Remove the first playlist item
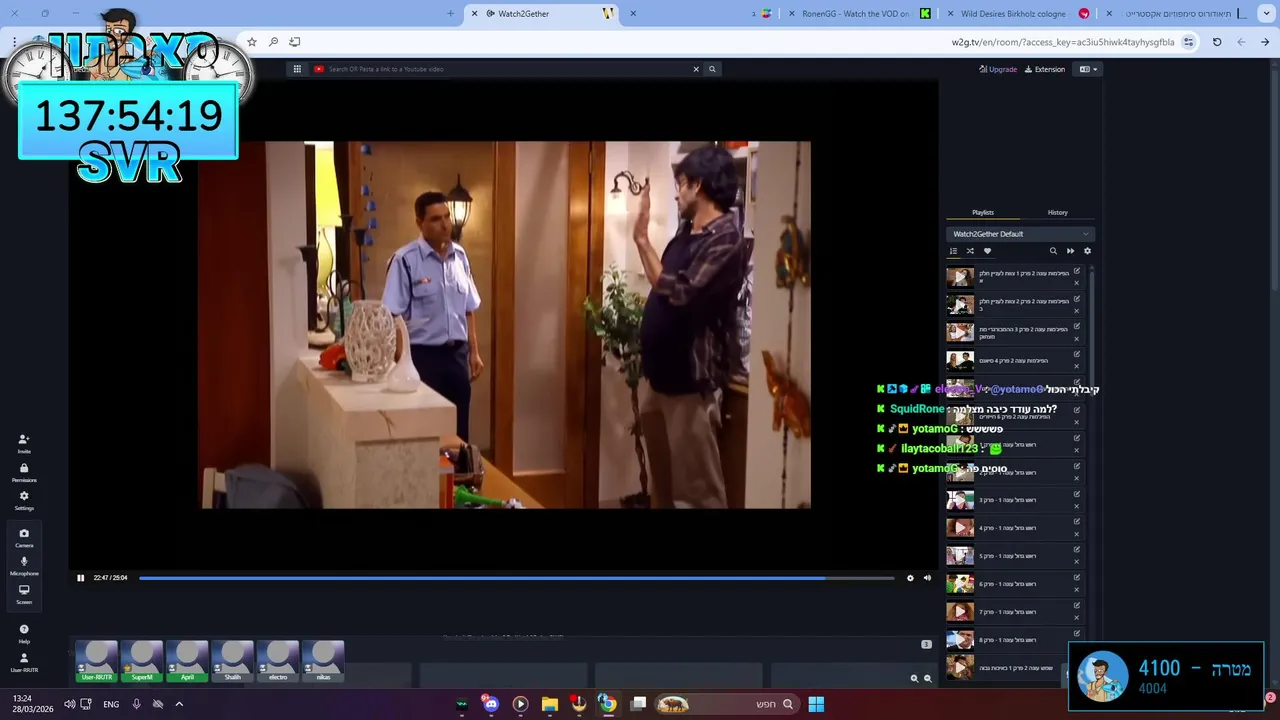Image resolution: width=1280 pixels, height=720 pixels. [x=1077, y=283]
